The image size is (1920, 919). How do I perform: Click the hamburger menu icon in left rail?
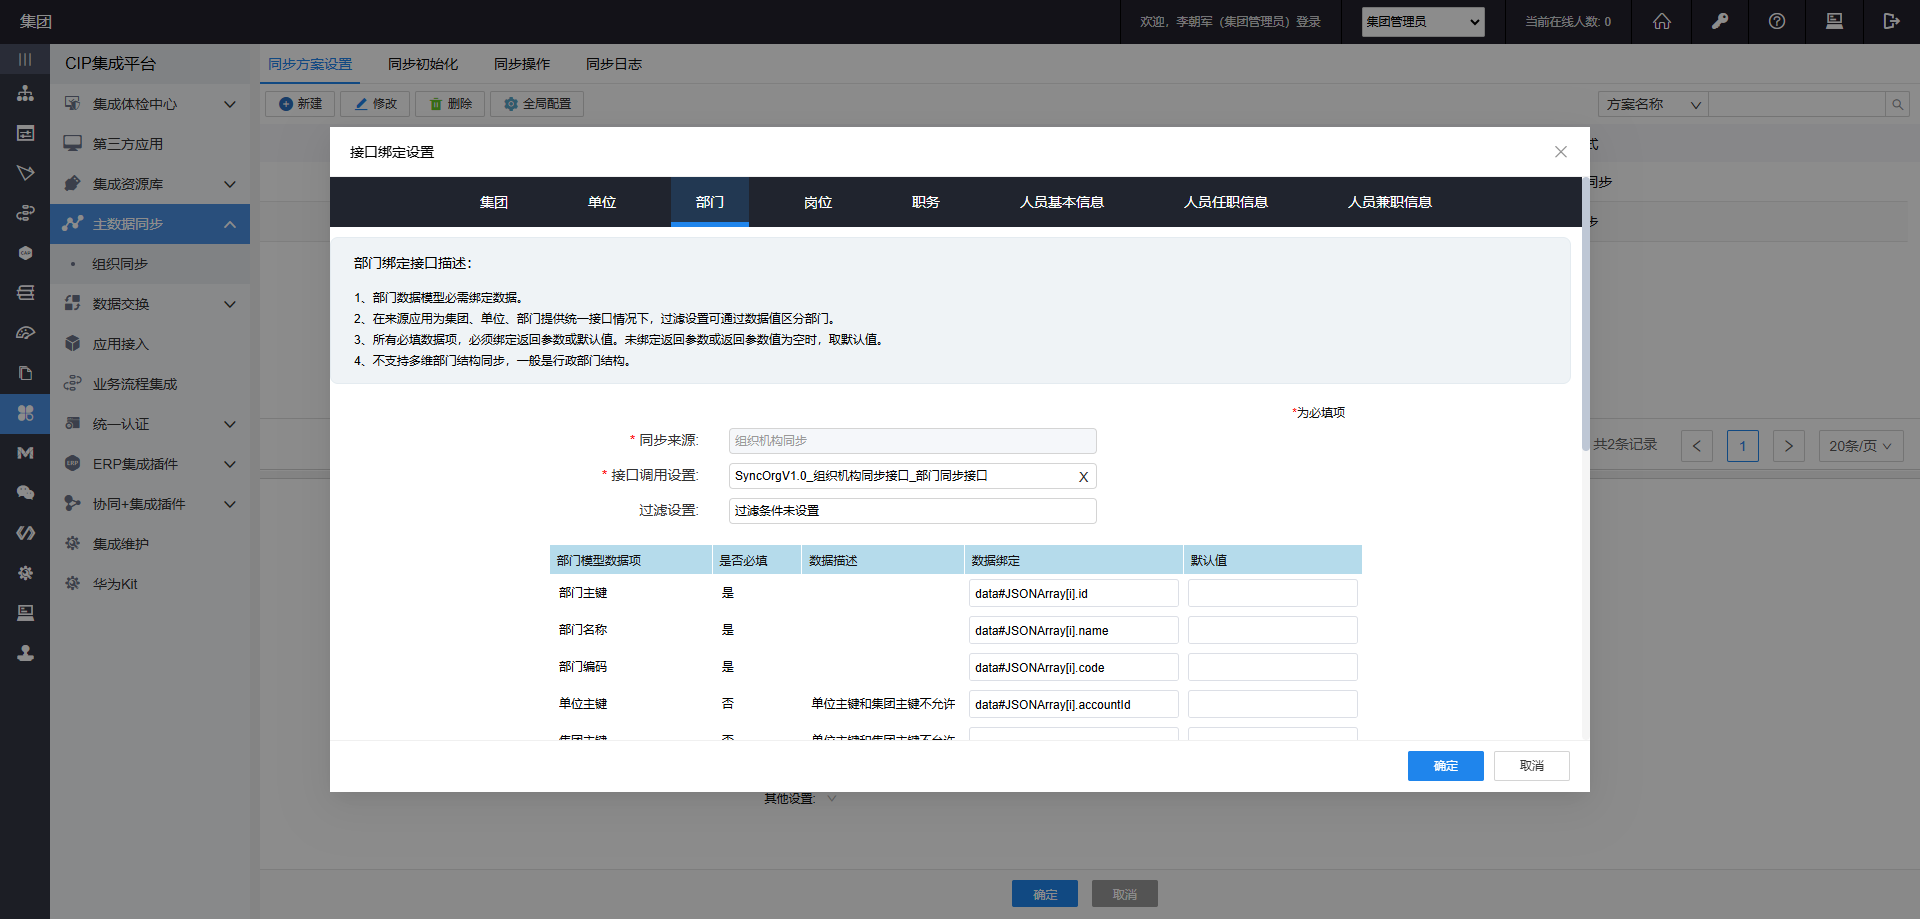click(25, 59)
